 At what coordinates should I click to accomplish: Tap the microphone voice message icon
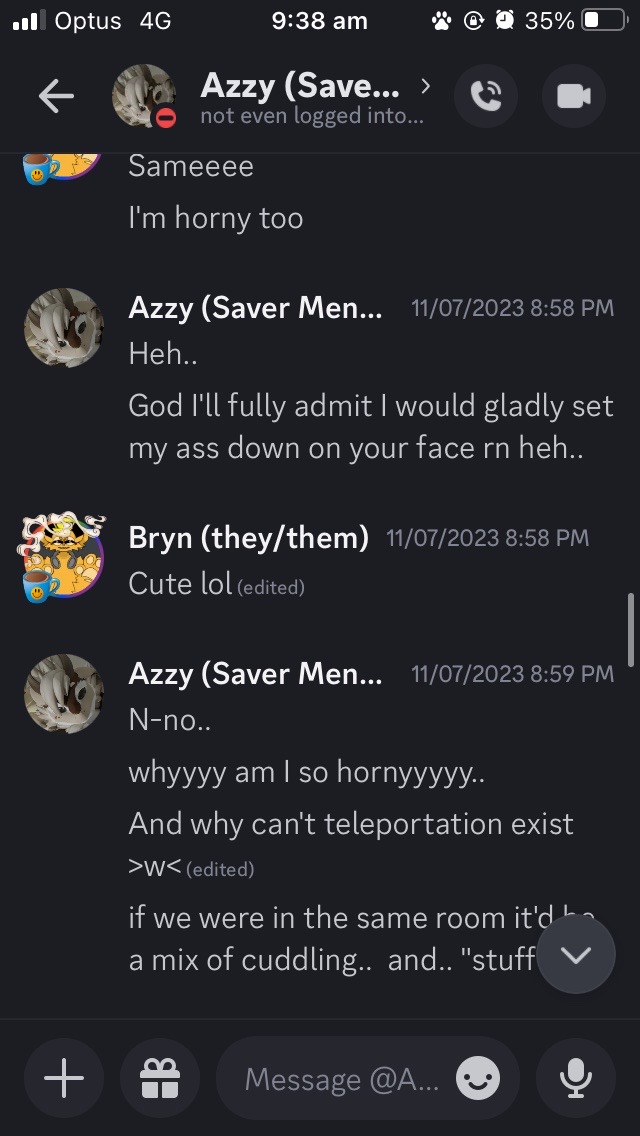pyautogui.click(x=574, y=1078)
